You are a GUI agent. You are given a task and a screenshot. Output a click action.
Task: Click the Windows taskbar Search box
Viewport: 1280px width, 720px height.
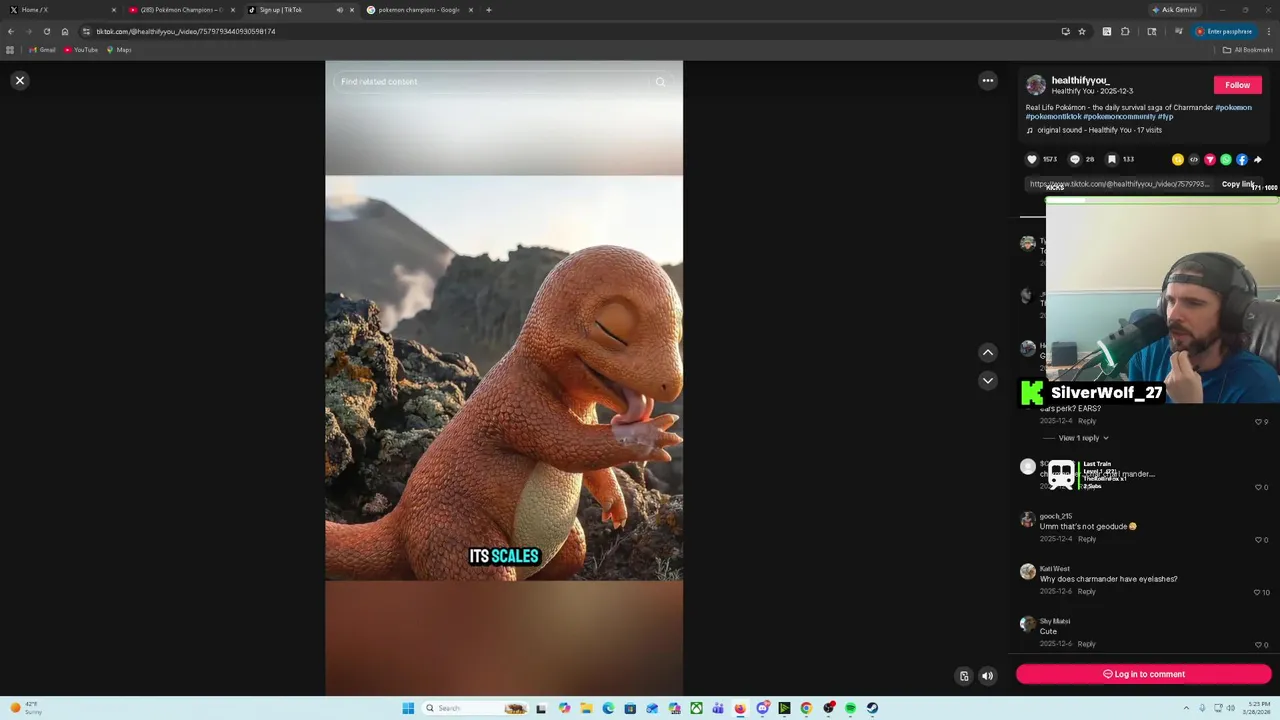[475, 708]
